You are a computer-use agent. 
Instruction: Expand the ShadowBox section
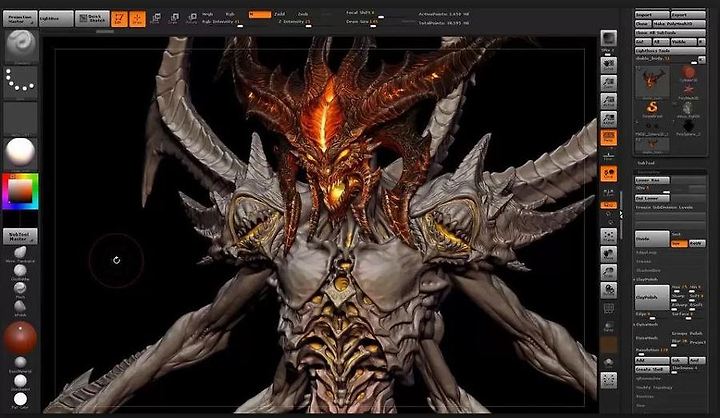click(x=648, y=271)
